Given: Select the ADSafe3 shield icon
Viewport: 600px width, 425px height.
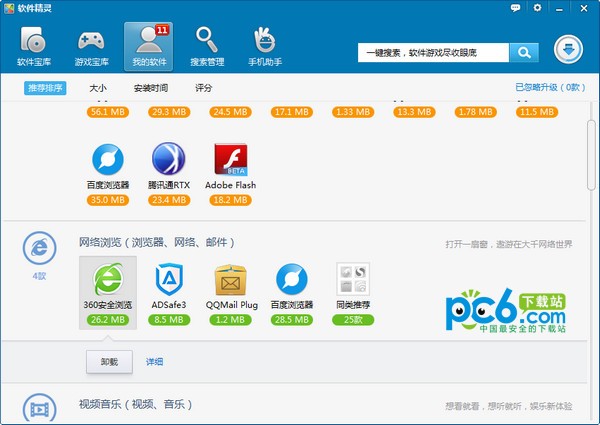Looking at the screenshot, I should click(169, 279).
